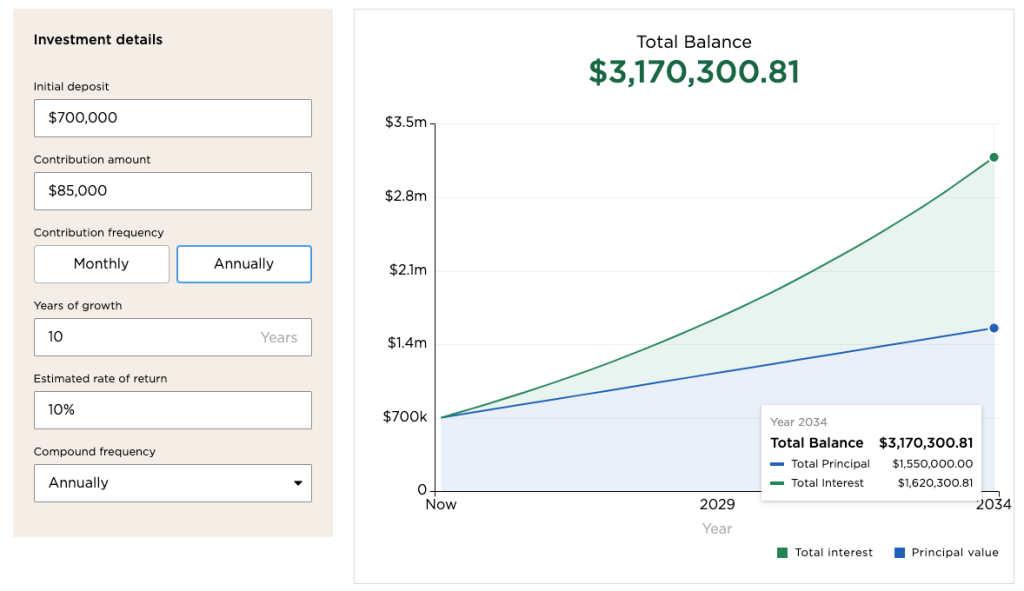Viewport: 1024px width, 591px height.
Task: Click the Total interest legend label
Action: 833,553
